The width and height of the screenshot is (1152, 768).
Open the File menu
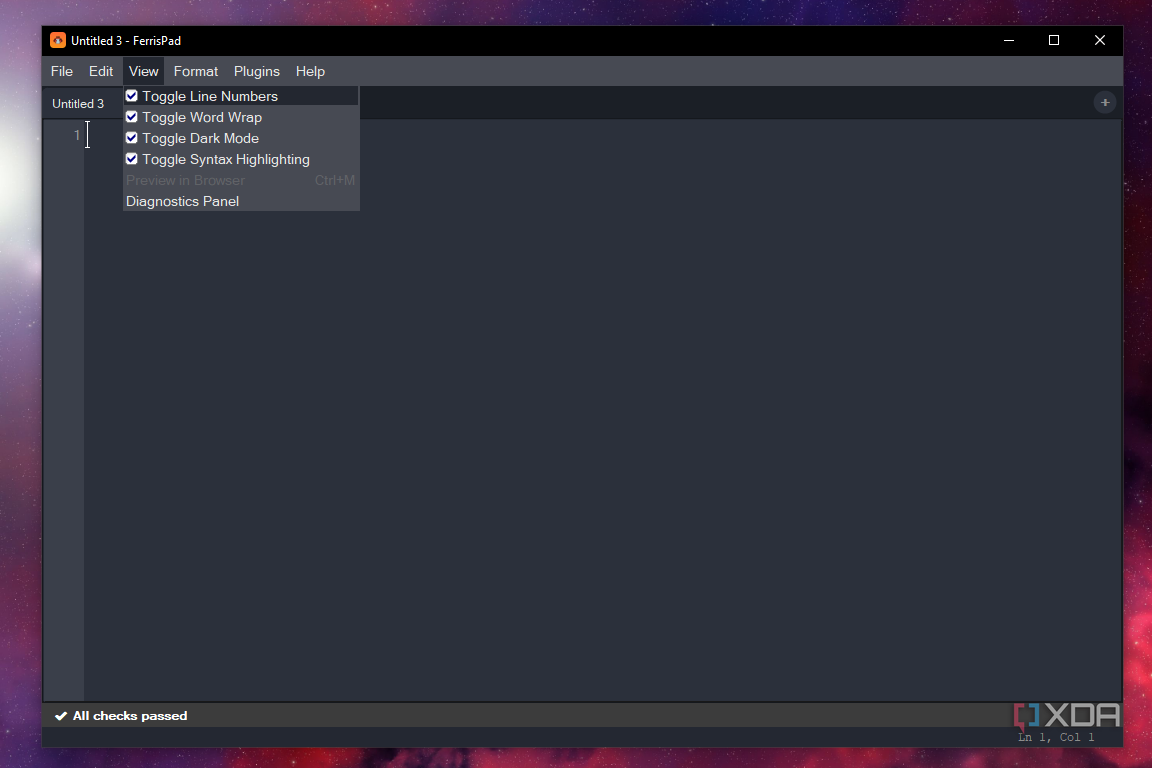click(x=62, y=71)
